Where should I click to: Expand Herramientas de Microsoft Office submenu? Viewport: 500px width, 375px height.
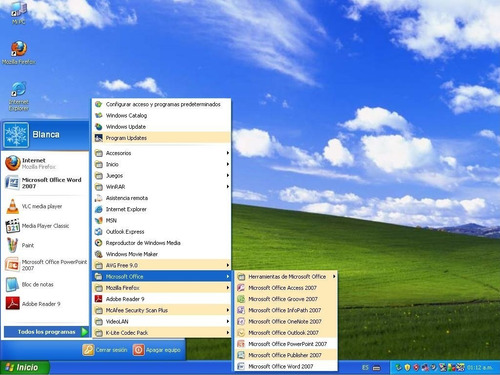286,277
